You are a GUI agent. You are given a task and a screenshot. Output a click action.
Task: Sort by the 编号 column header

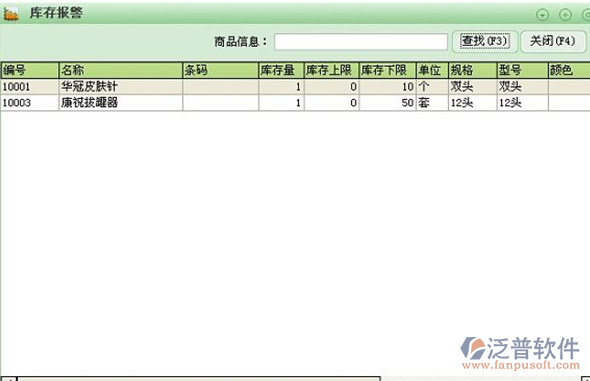click(x=30, y=70)
